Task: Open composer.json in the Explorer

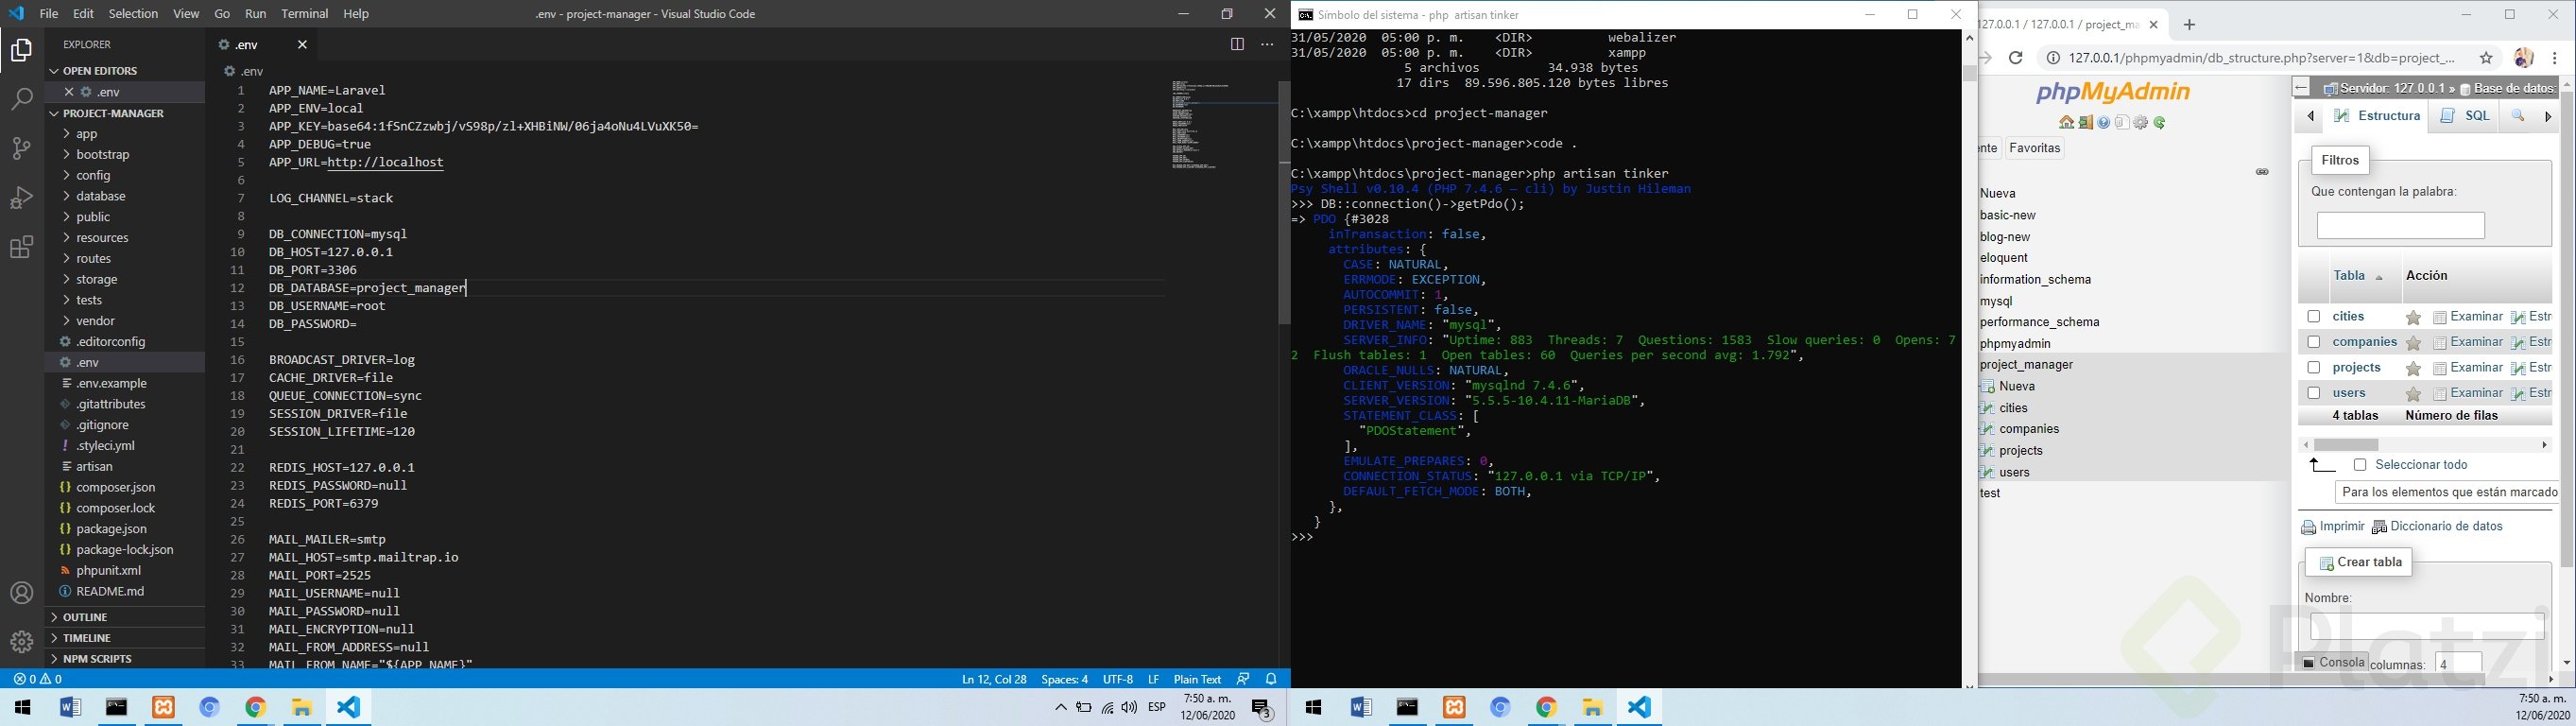Action: pyautogui.click(x=116, y=487)
